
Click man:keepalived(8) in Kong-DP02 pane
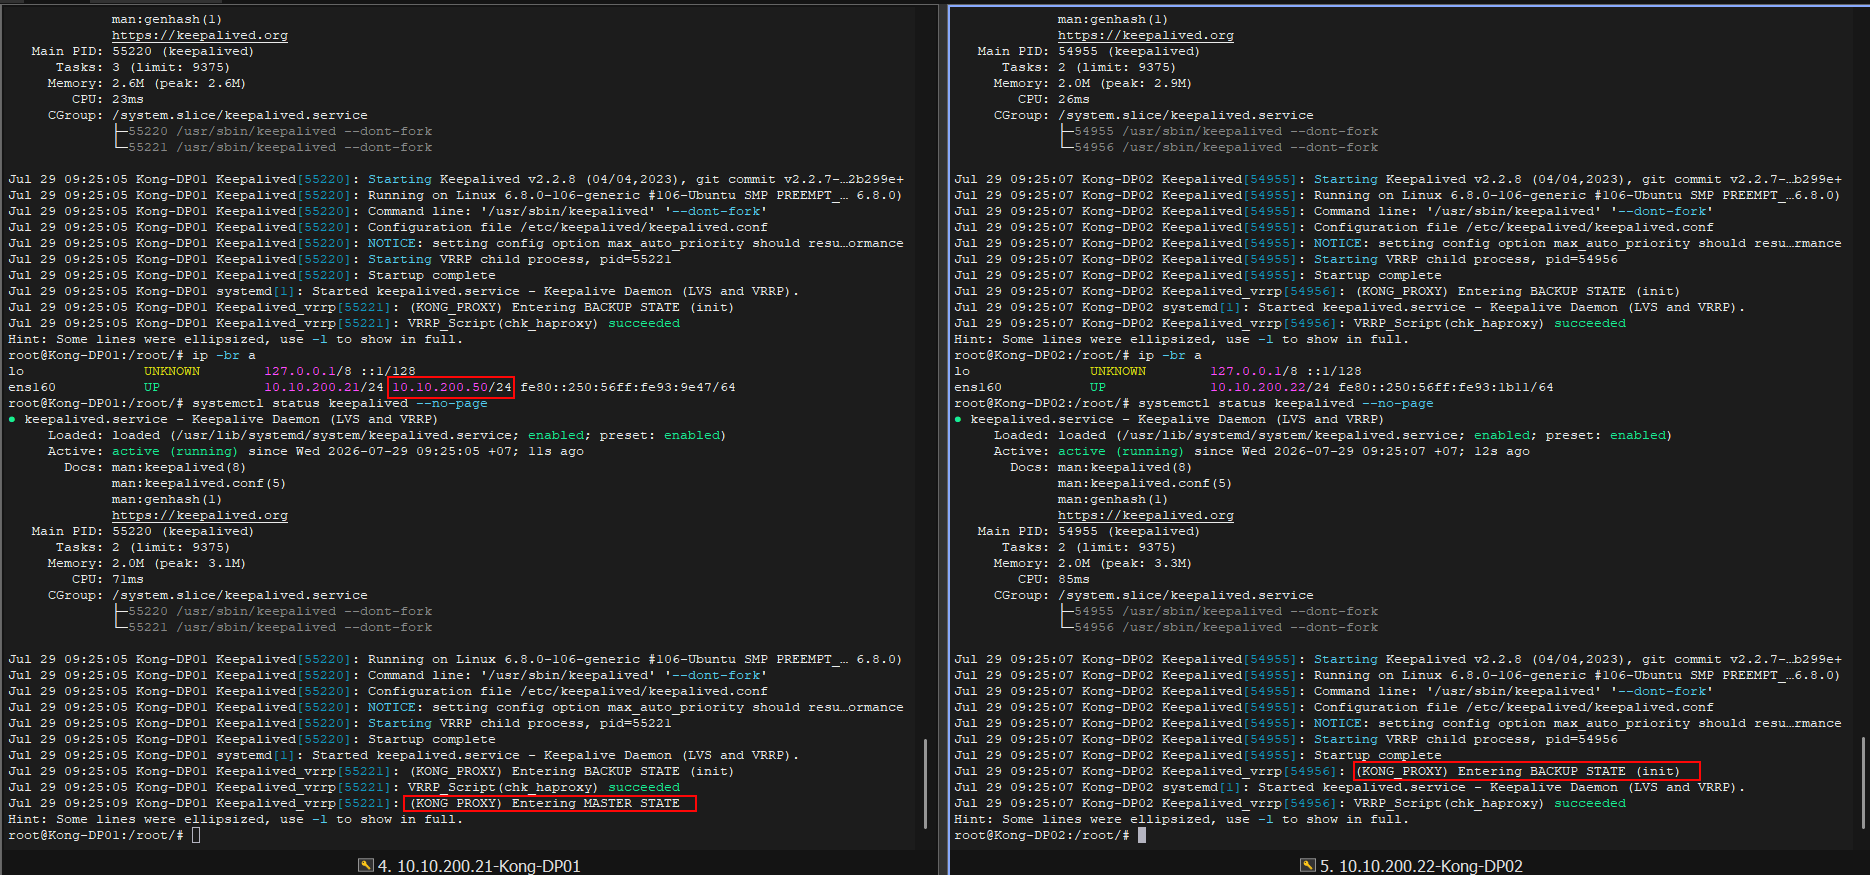[1125, 467]
